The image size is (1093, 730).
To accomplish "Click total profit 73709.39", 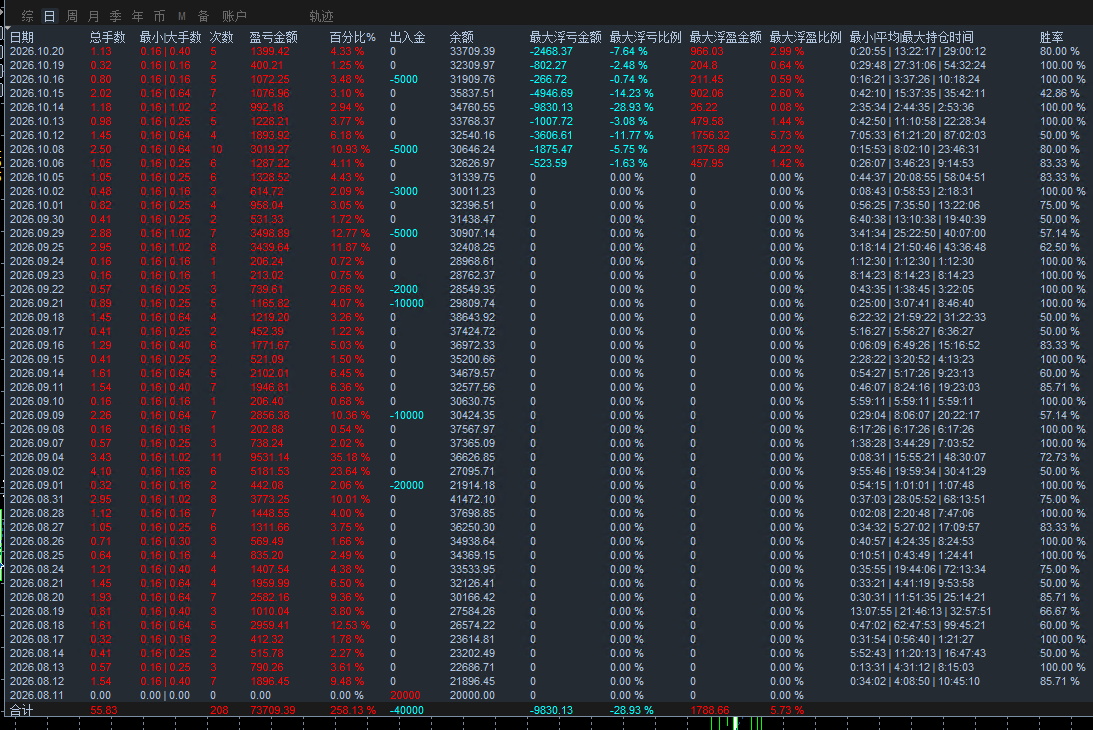I will click(x=273, y=710).
